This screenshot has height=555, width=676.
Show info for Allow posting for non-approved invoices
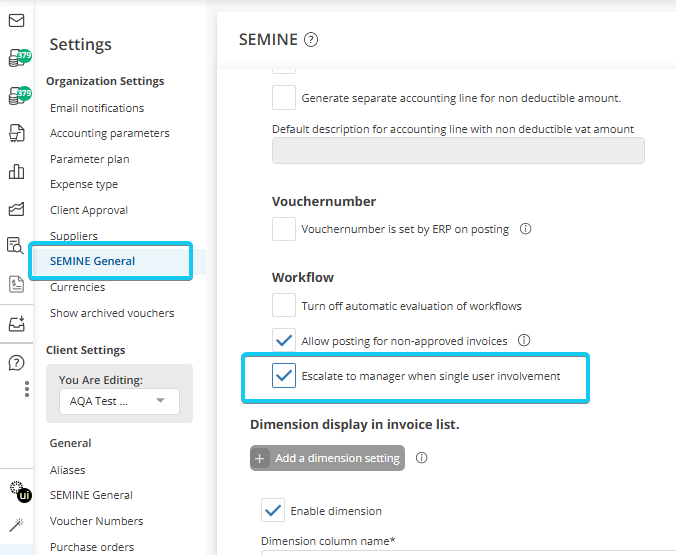pos(524,340)
